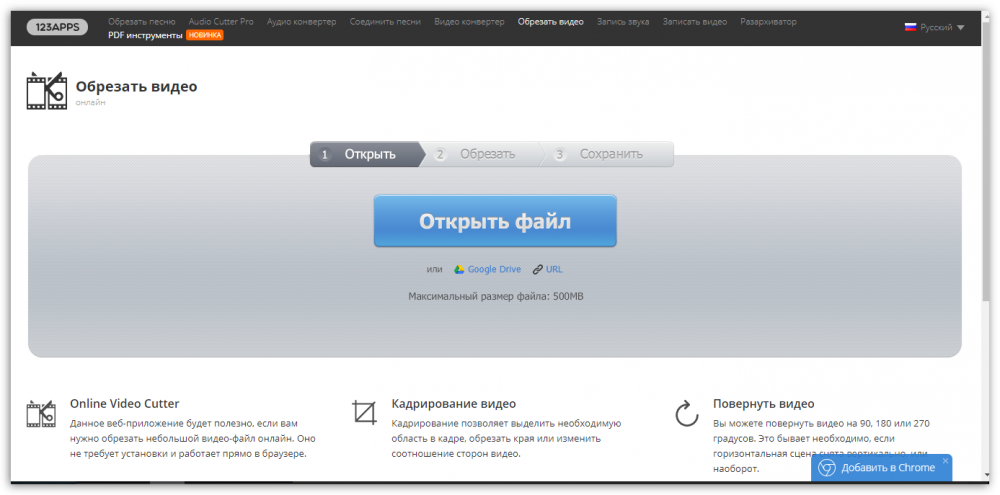Open the Аудио конвертер page

(301, 21)
